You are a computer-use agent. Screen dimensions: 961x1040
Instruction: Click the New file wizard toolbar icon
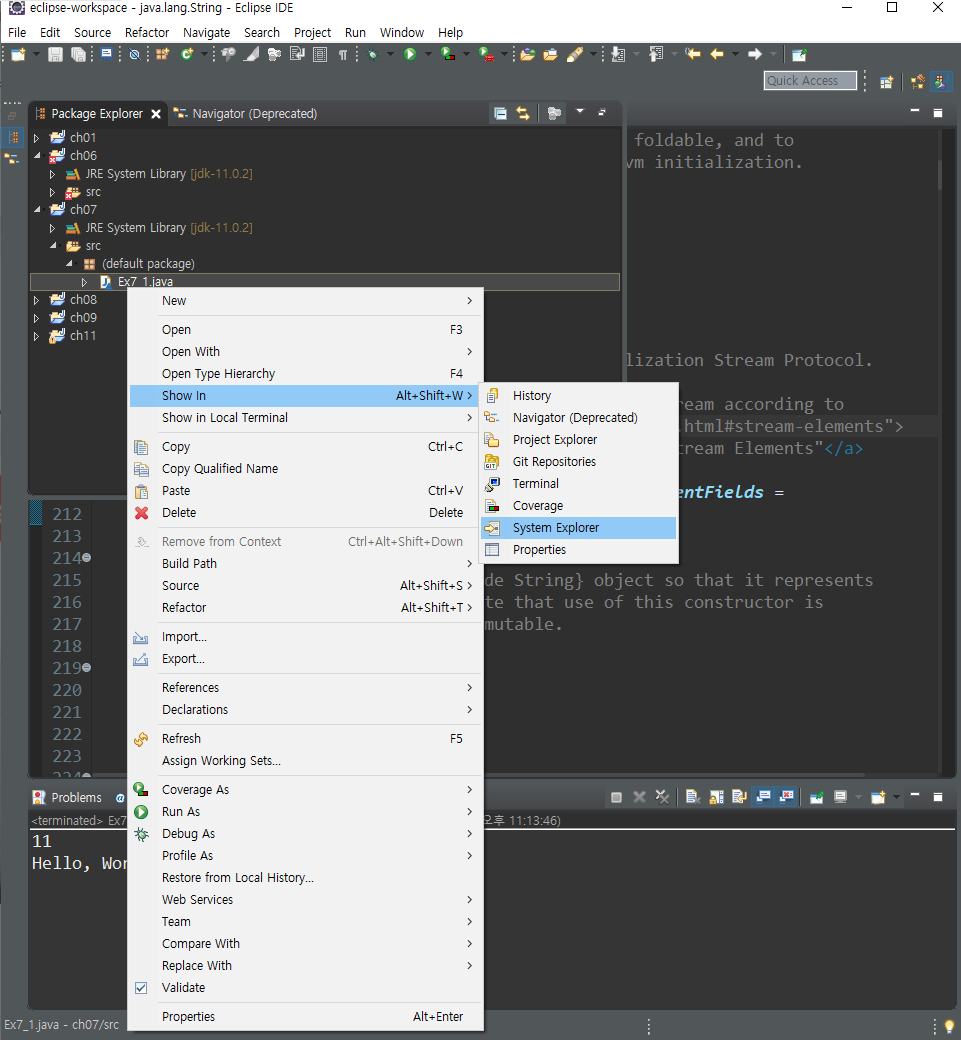coord(18,55)
